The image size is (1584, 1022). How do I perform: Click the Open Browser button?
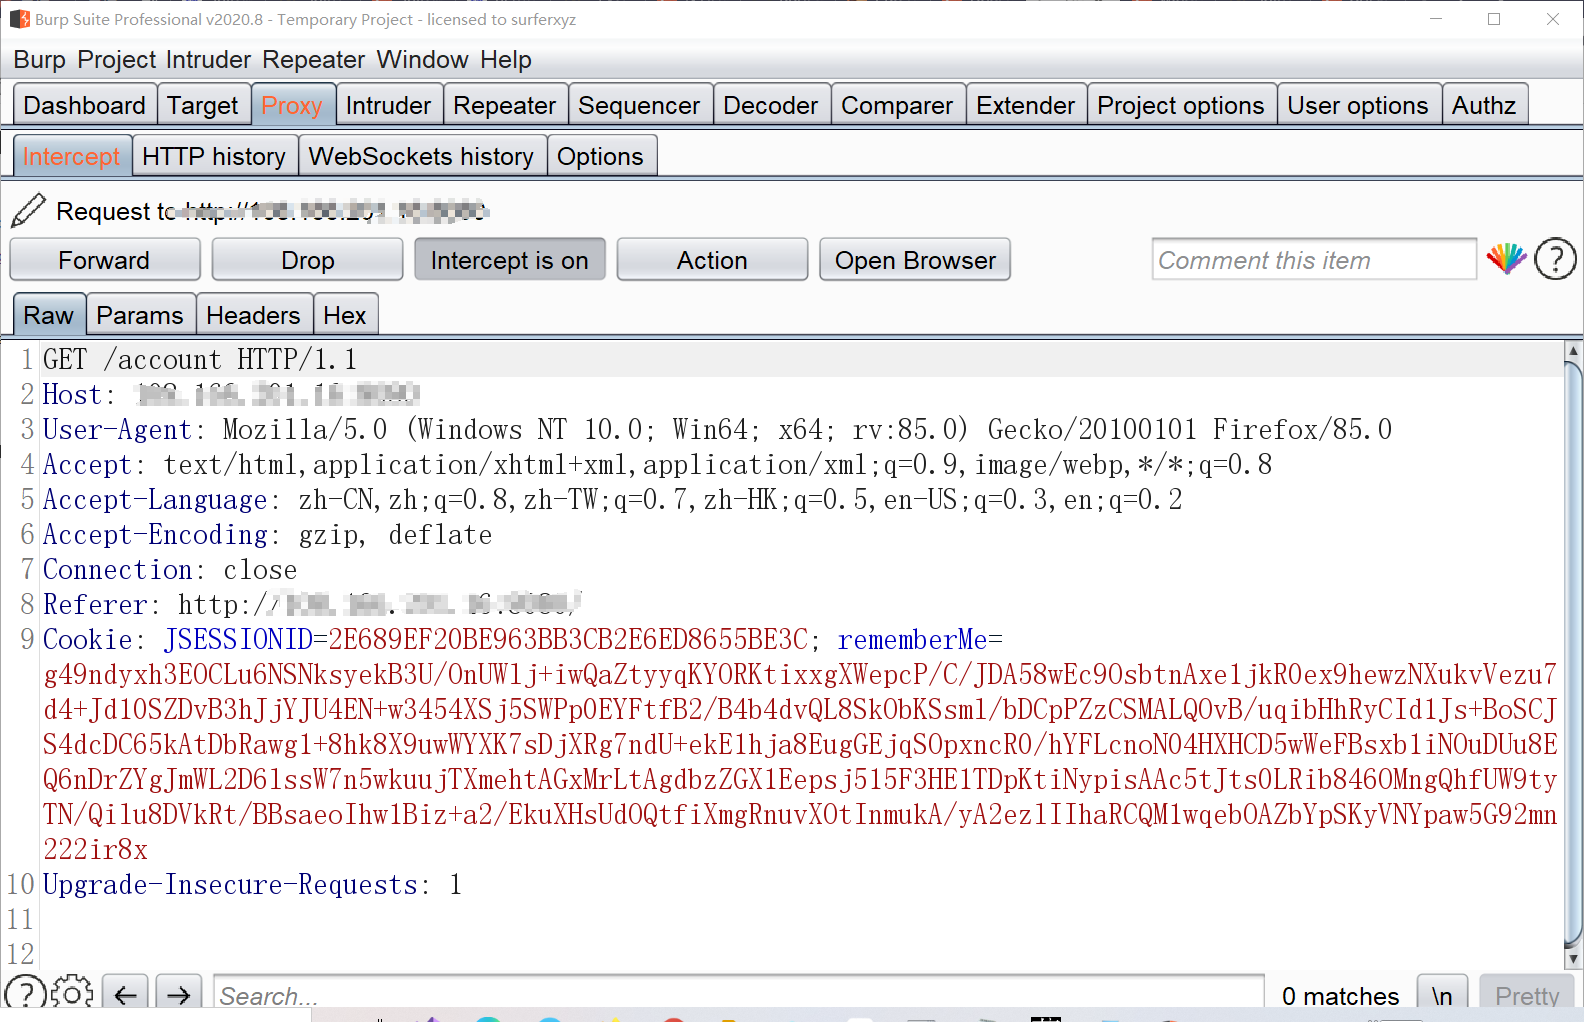pyautogui.click(x=915, y=260)
